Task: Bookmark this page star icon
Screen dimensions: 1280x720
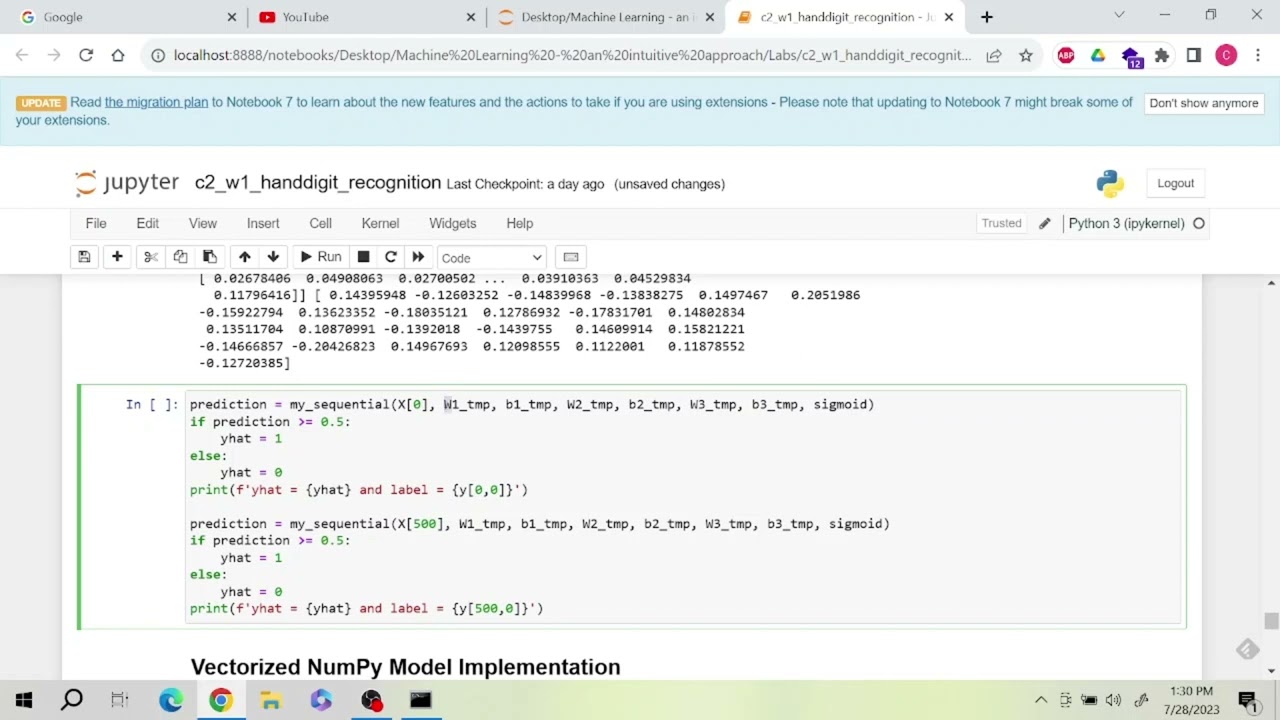Action: pos(1026,56)
